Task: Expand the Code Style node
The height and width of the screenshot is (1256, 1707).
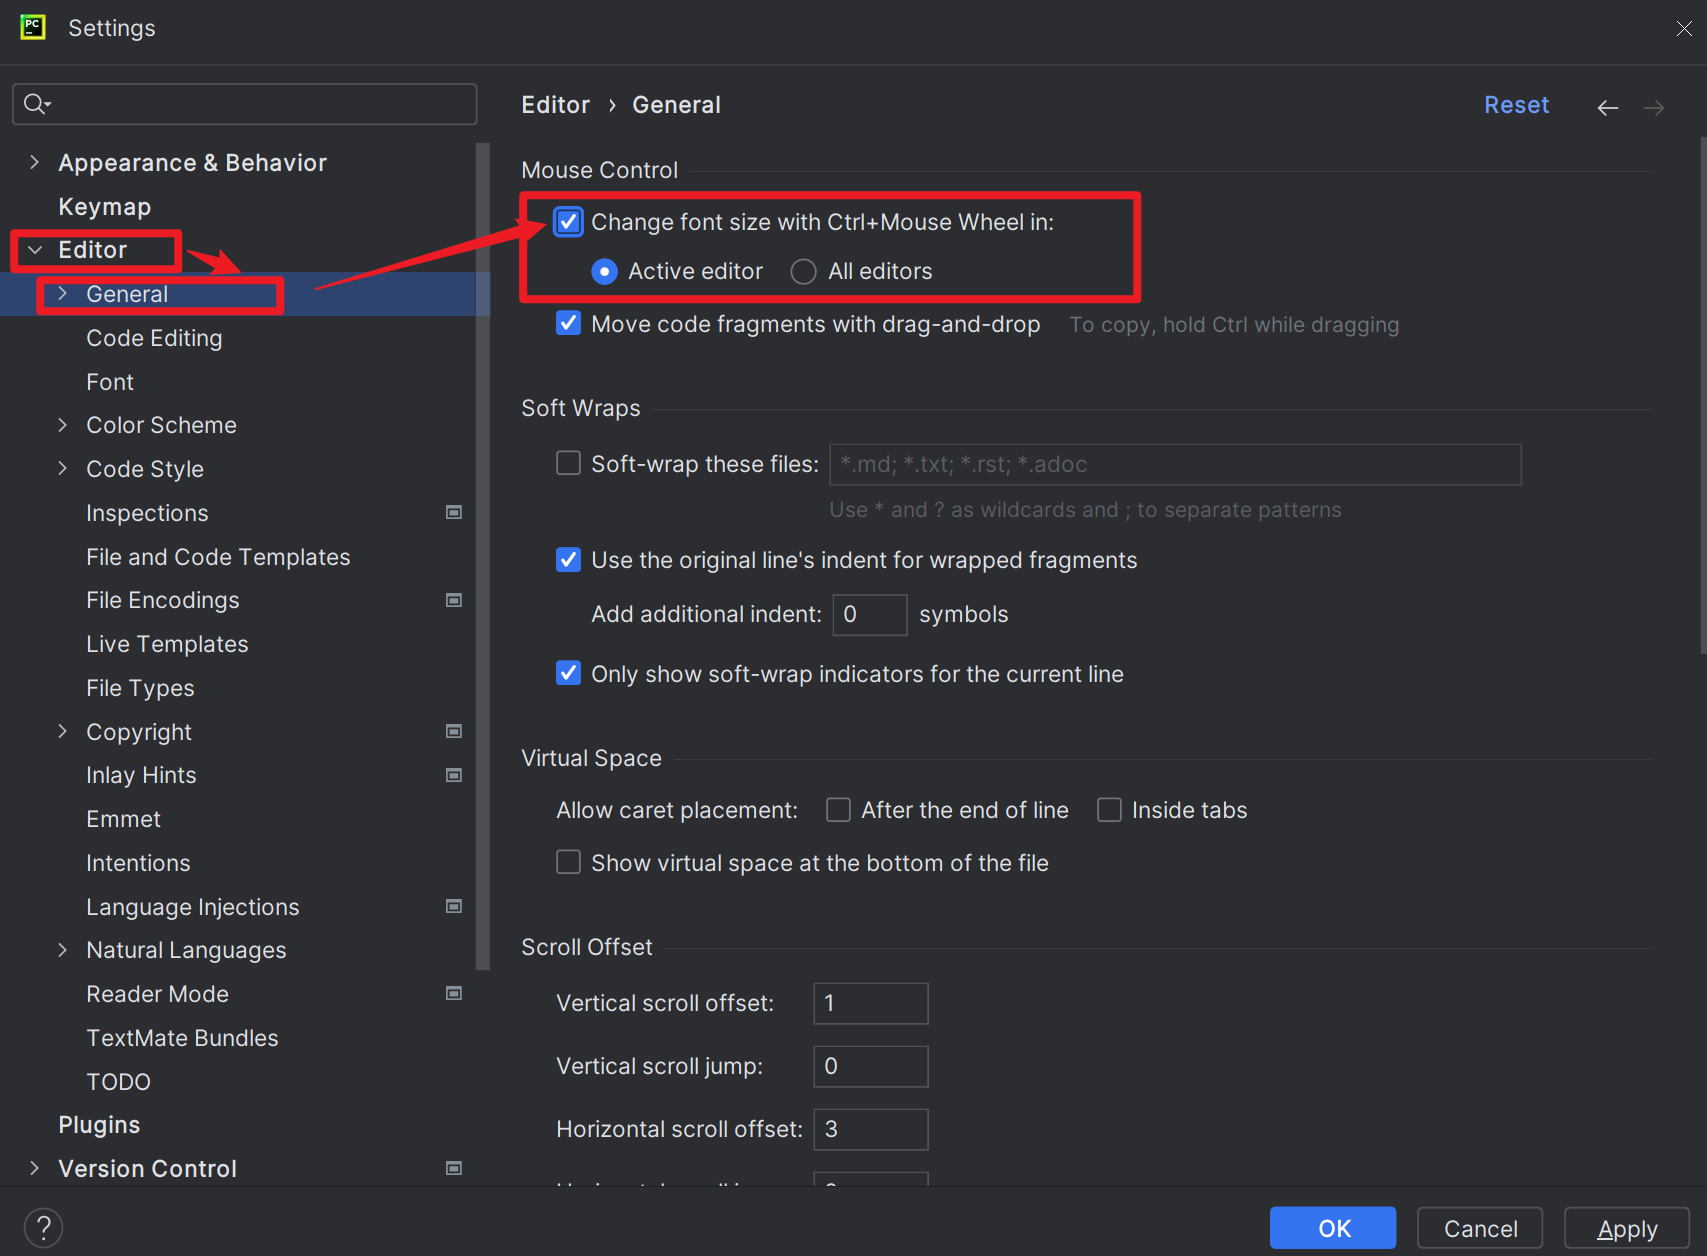Action: 63,468
